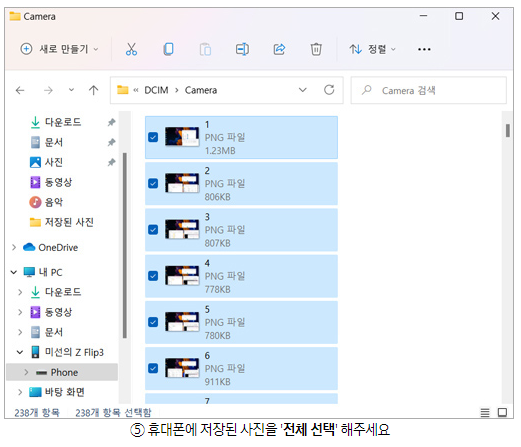
Task: Go back with the left arrow
Action: 20,90
